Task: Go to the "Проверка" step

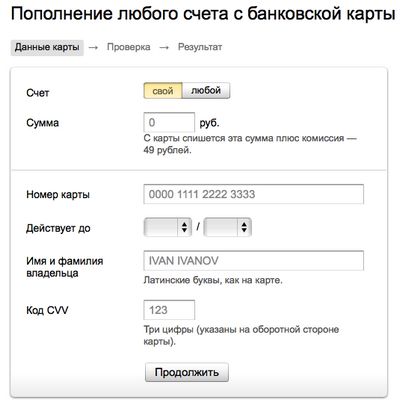Action: (x=129, y=47)
